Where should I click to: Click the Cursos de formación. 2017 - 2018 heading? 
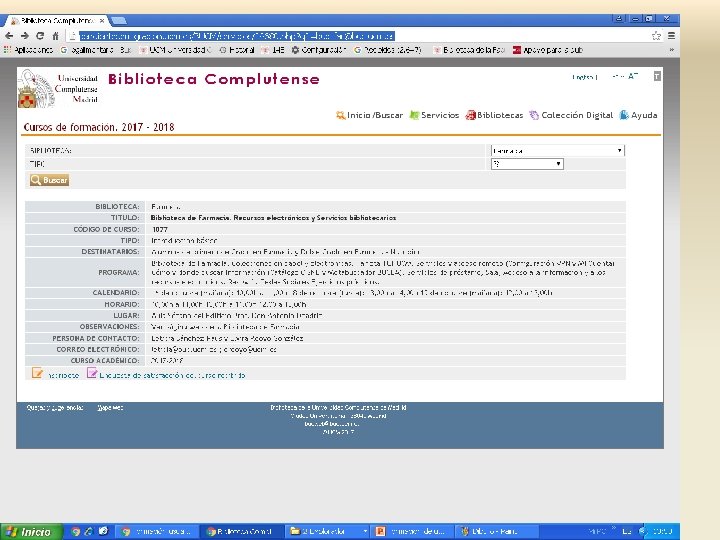(x=99, y=127)
